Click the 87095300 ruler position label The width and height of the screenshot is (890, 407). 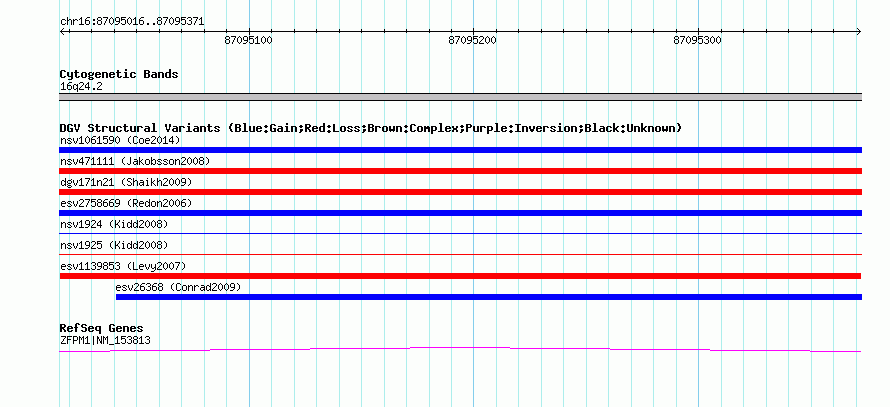(x=697, y=40)
